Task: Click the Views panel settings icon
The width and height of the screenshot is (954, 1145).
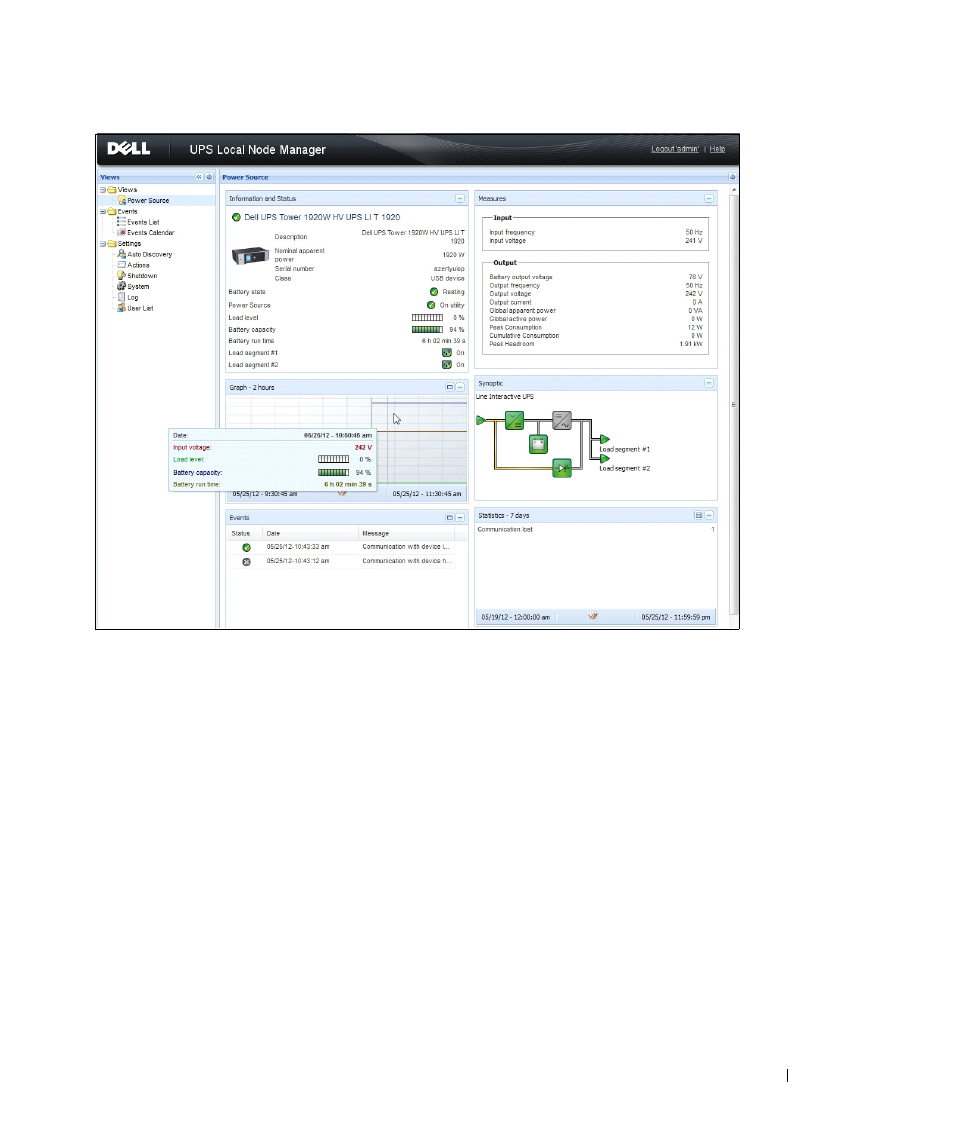Action: point(209,177)
